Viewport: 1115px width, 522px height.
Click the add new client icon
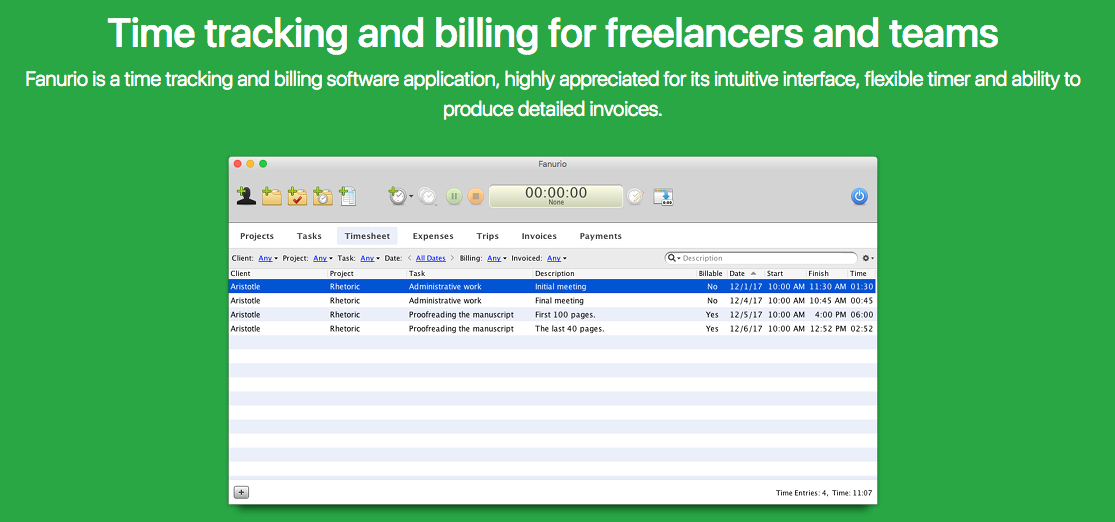(x=246, y=196)
